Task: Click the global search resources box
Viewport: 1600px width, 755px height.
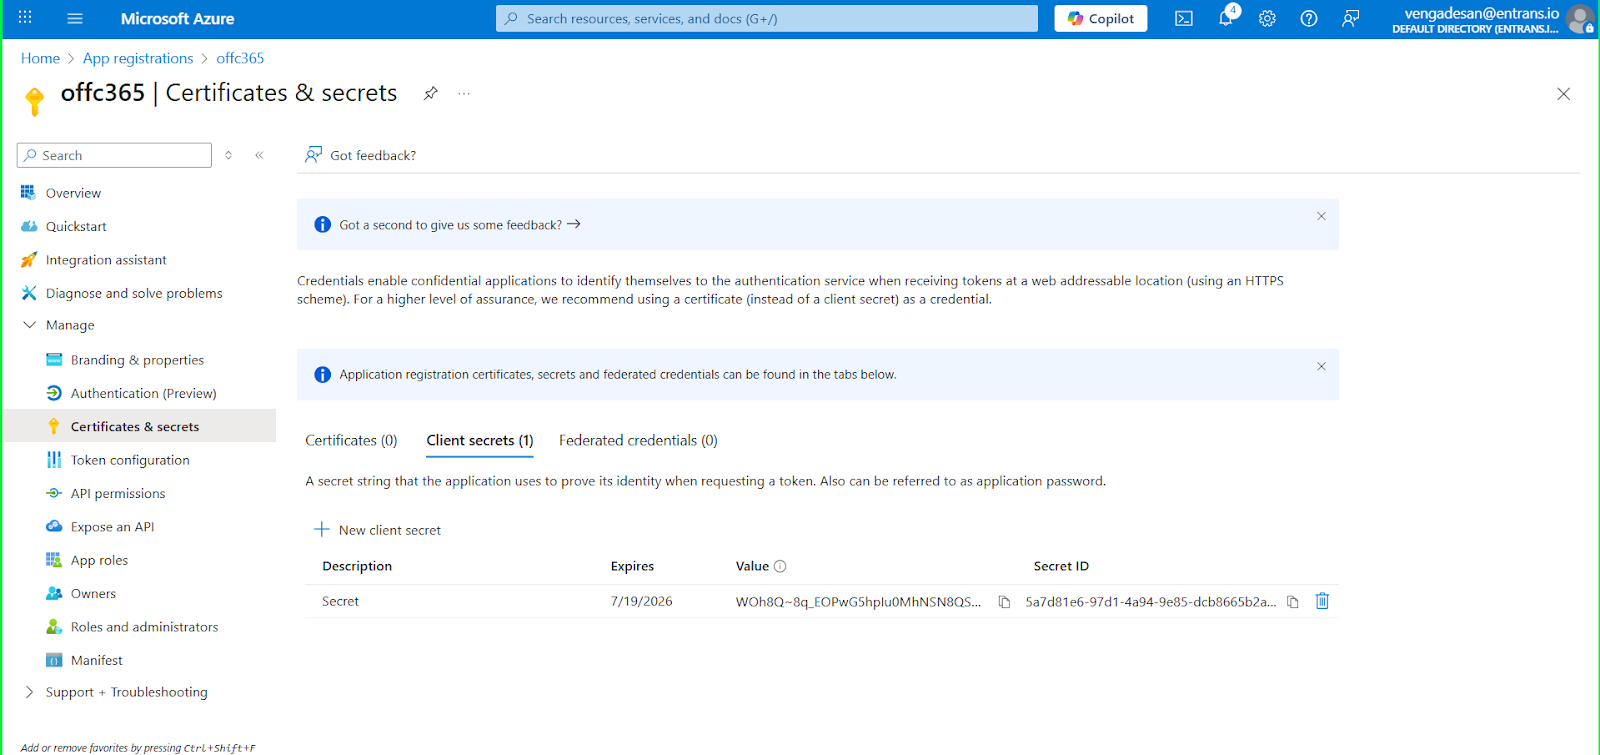Action: tap(767, 18)
